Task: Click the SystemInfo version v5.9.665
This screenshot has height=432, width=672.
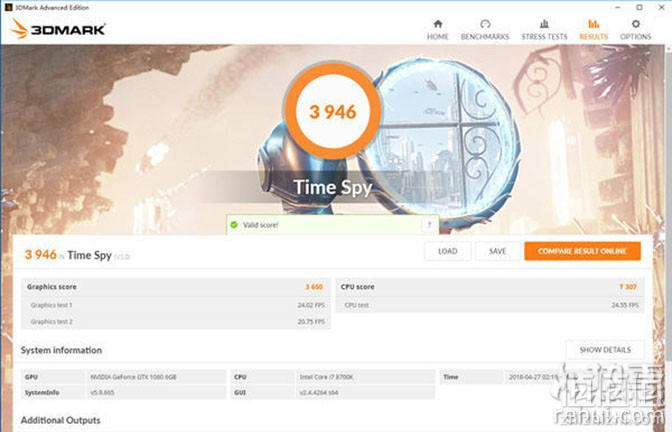Action: (102, 393)
